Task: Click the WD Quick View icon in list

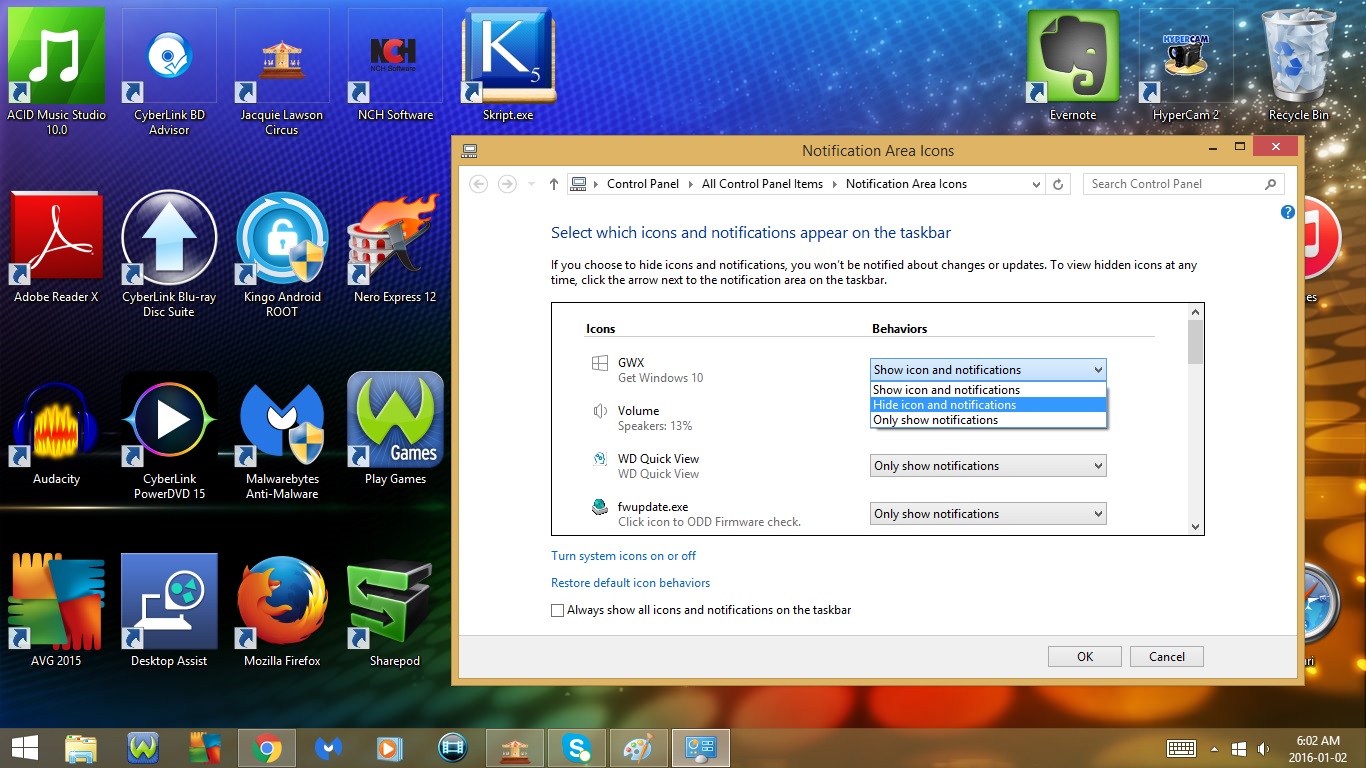Action: tap(599, 459)
